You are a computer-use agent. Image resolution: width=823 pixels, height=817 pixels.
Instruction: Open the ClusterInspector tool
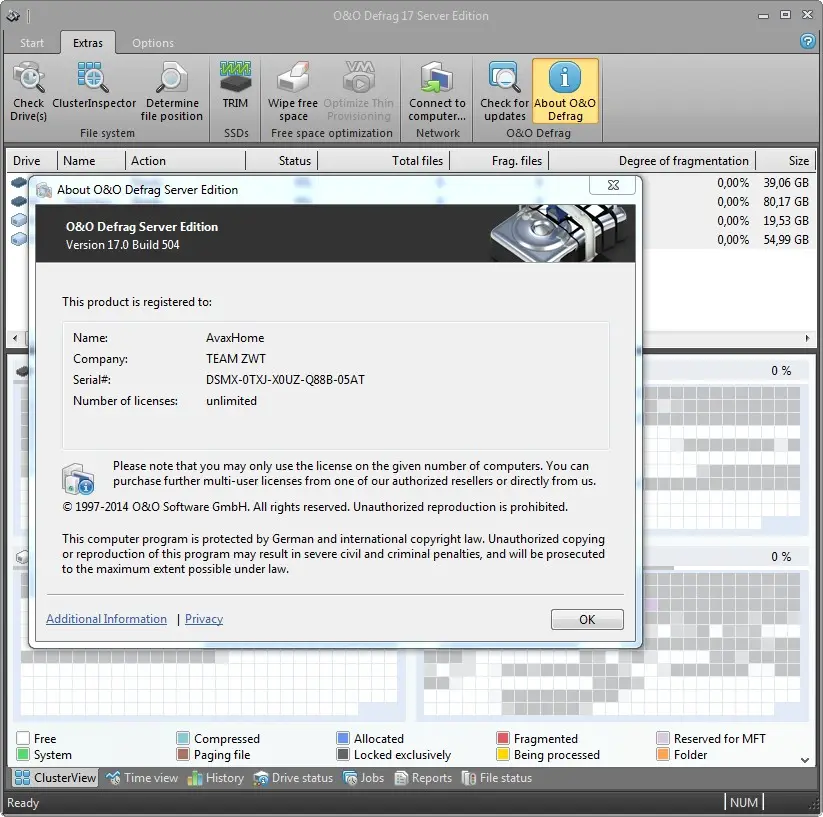[93, 91]
